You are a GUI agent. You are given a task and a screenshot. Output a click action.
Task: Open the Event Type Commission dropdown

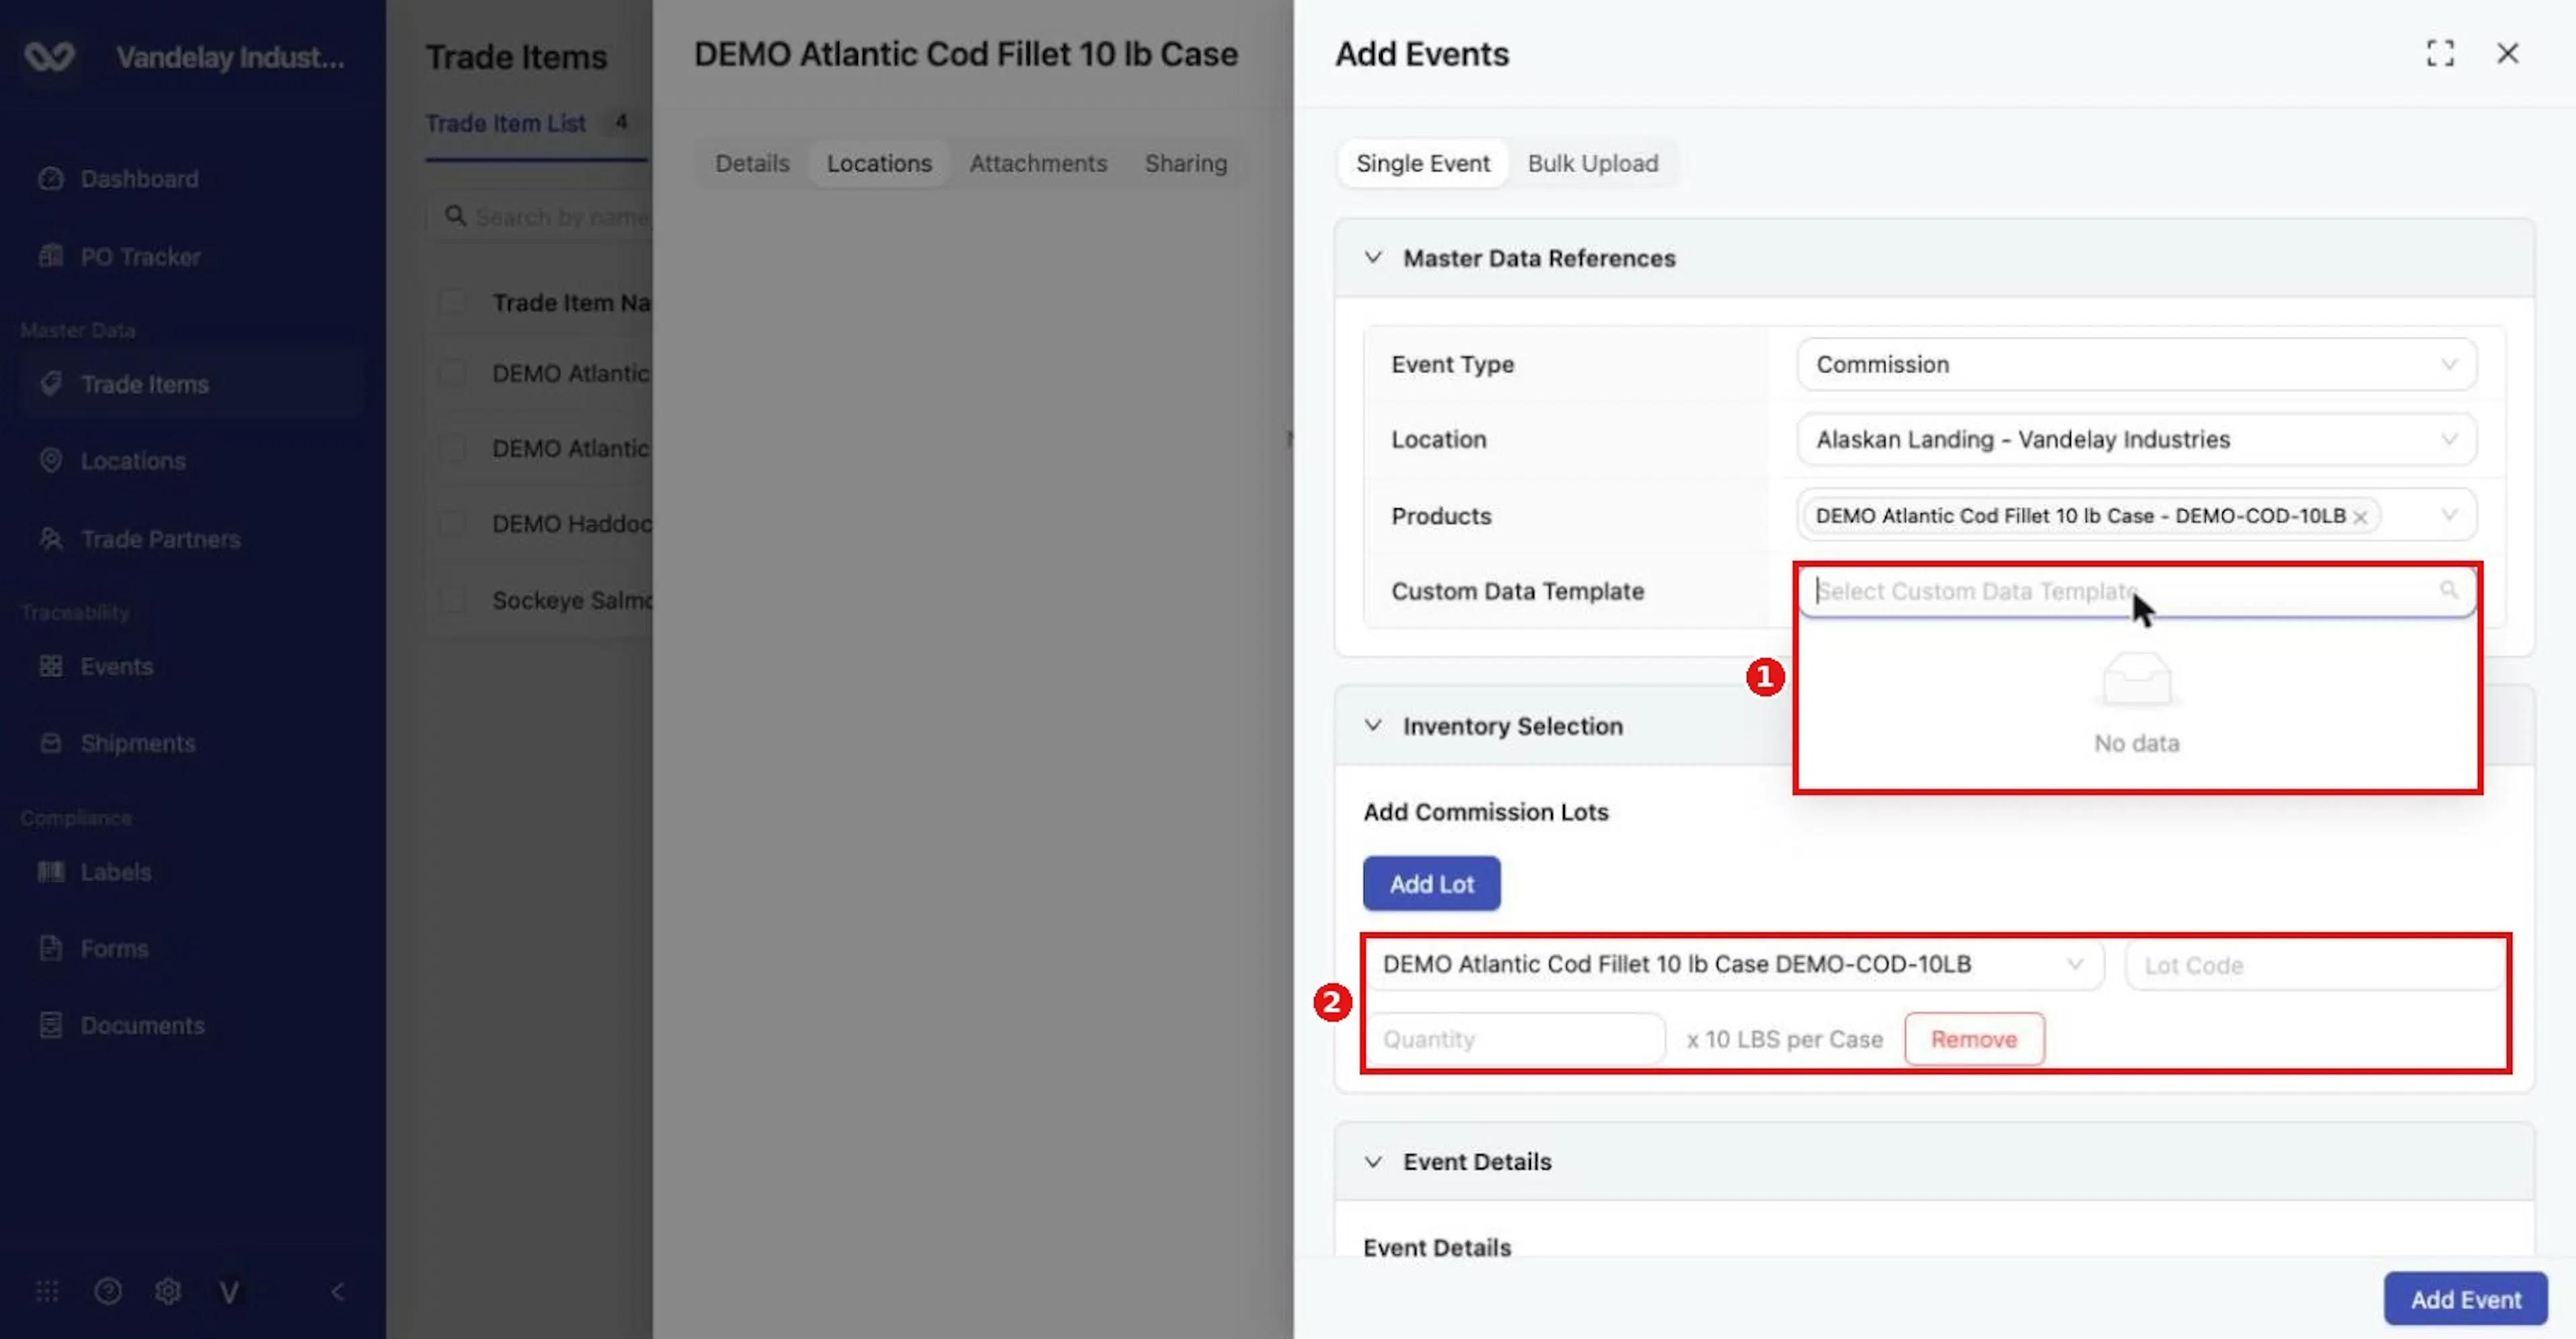pos(2136,364)
